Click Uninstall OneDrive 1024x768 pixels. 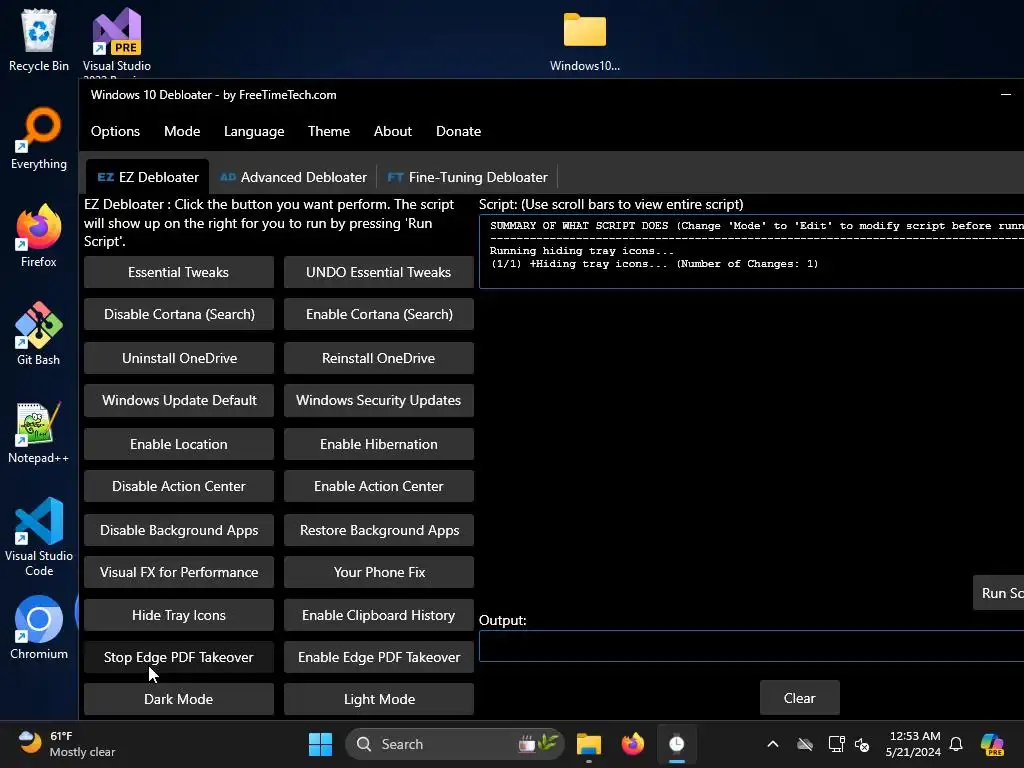(x=178, y=358)
